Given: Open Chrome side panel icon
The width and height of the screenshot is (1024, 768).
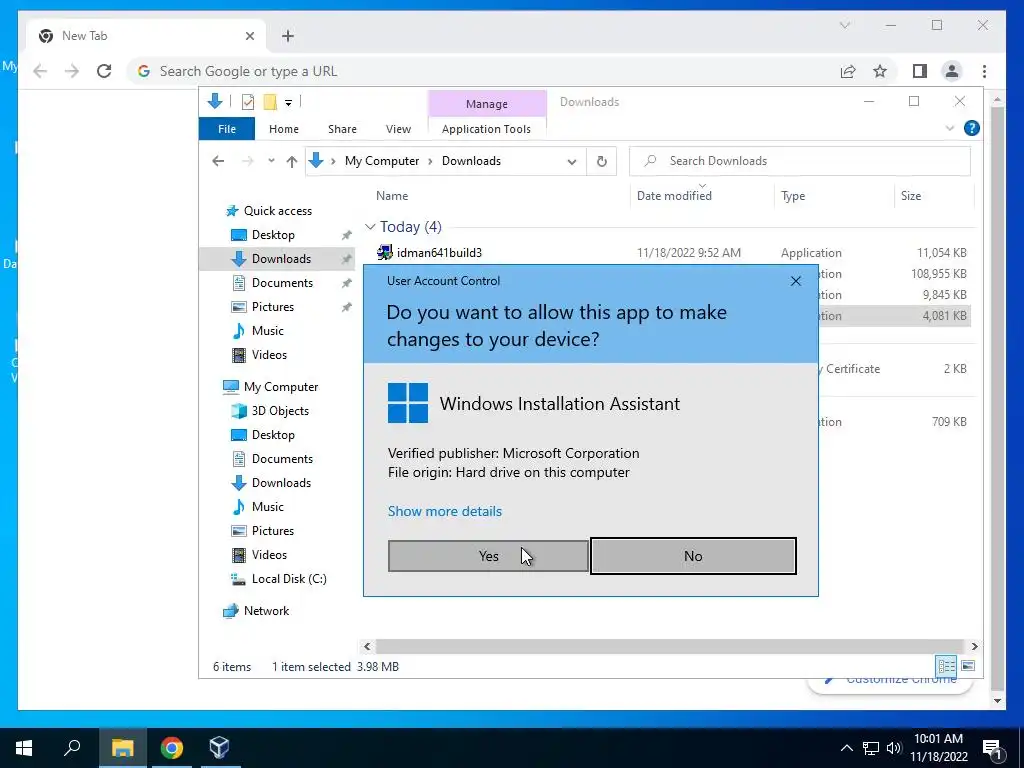Looking at the screenshot, I should [920, 71].
